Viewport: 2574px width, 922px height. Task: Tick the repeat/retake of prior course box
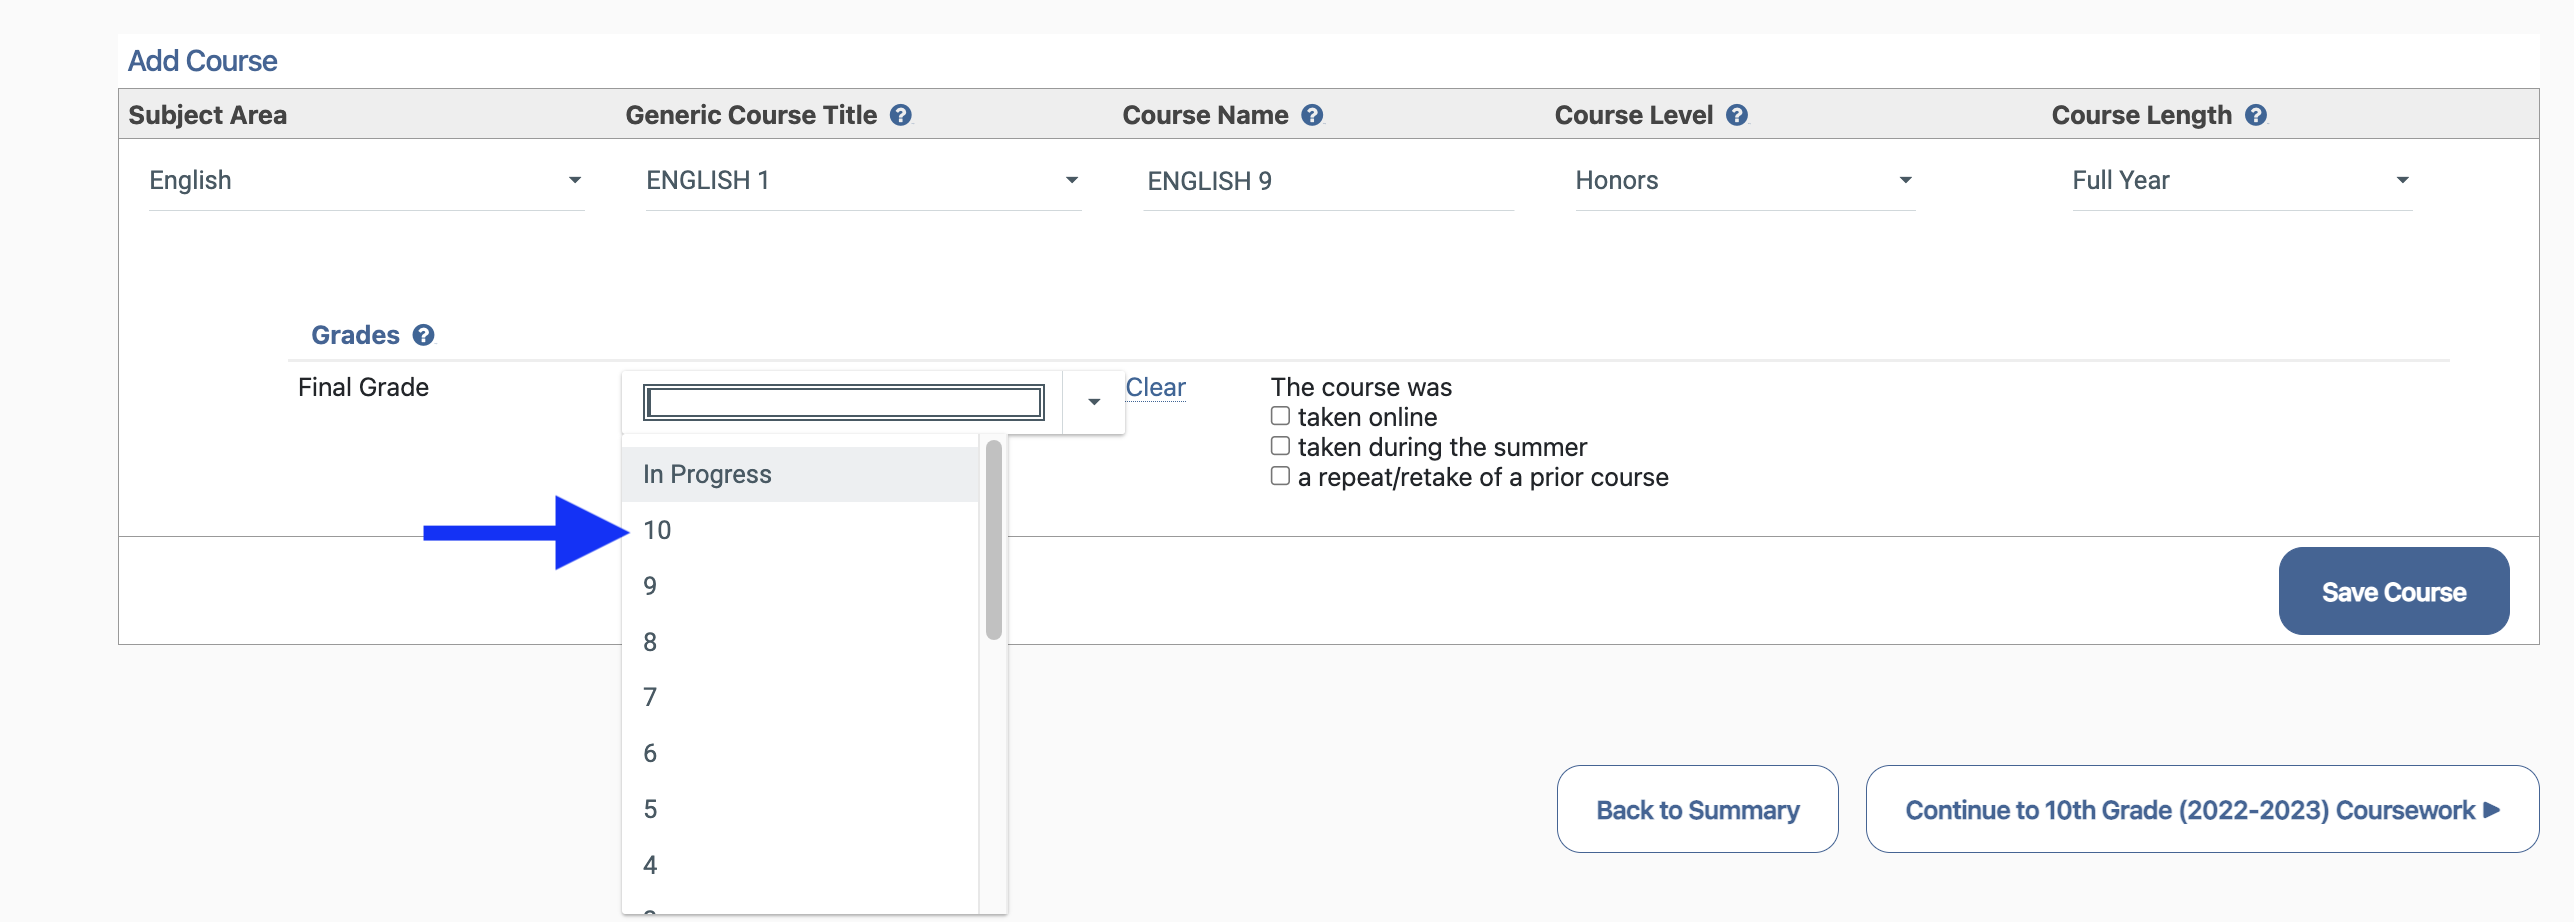pos(1280,476)
